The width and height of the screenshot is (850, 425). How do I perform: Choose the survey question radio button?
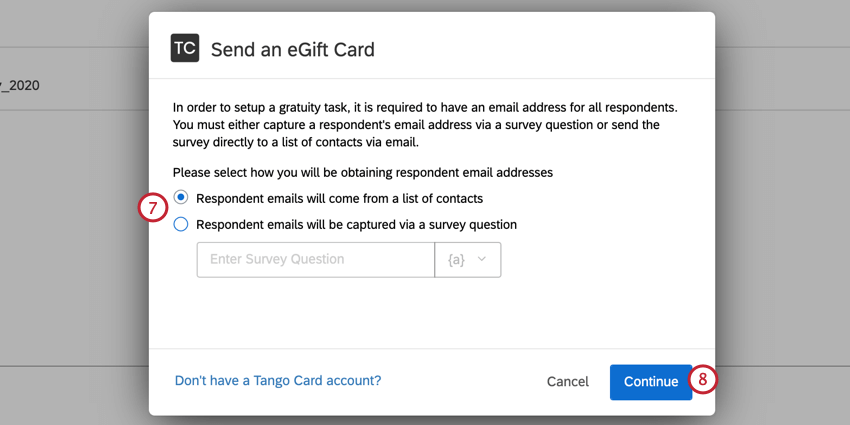coord(181,224)
